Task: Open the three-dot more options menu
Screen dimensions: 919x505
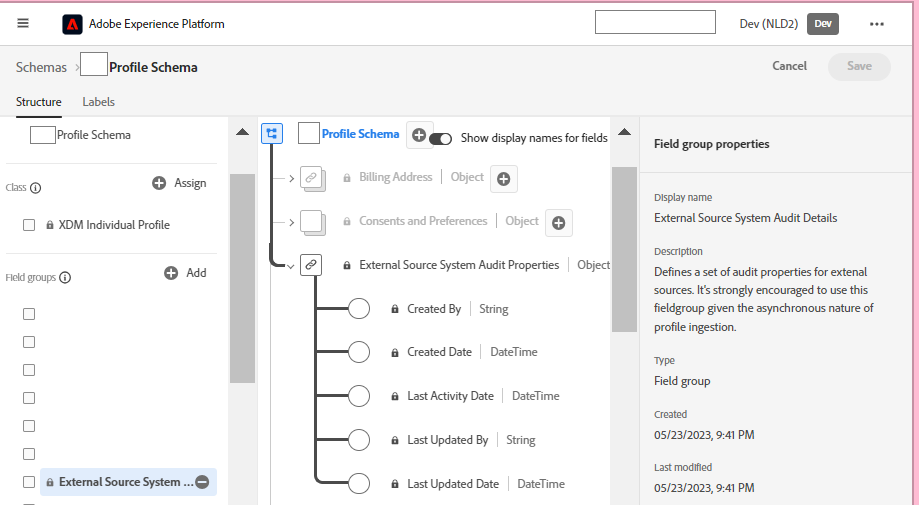Action: (x=877, y=24)
